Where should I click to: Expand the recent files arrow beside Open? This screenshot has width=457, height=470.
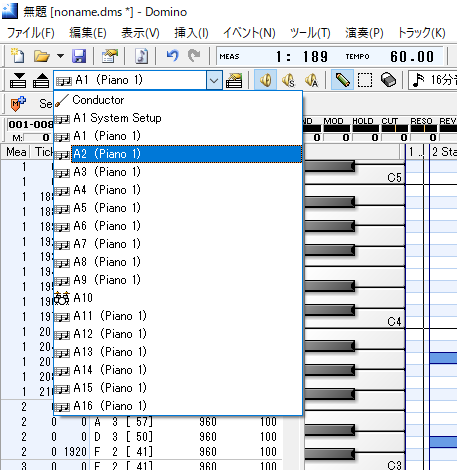[60, 56]
